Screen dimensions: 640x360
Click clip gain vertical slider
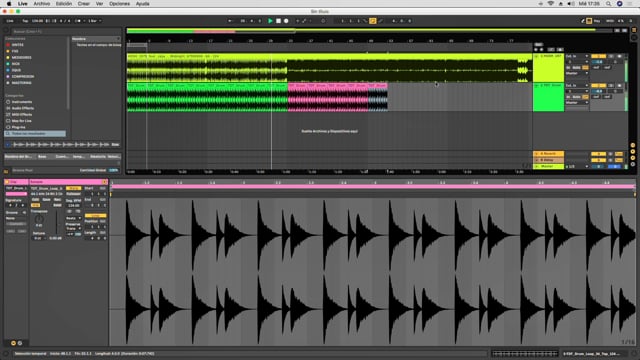point(56,223)
